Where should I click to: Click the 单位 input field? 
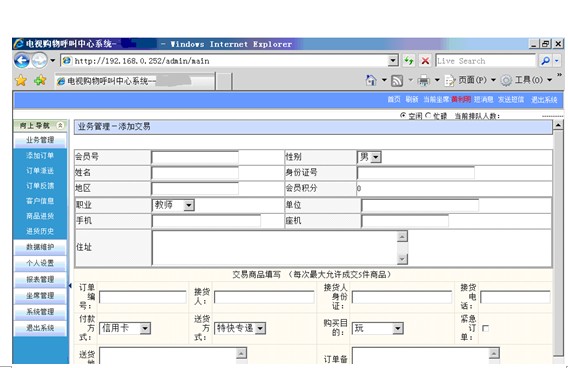click(x=420, y=205)
